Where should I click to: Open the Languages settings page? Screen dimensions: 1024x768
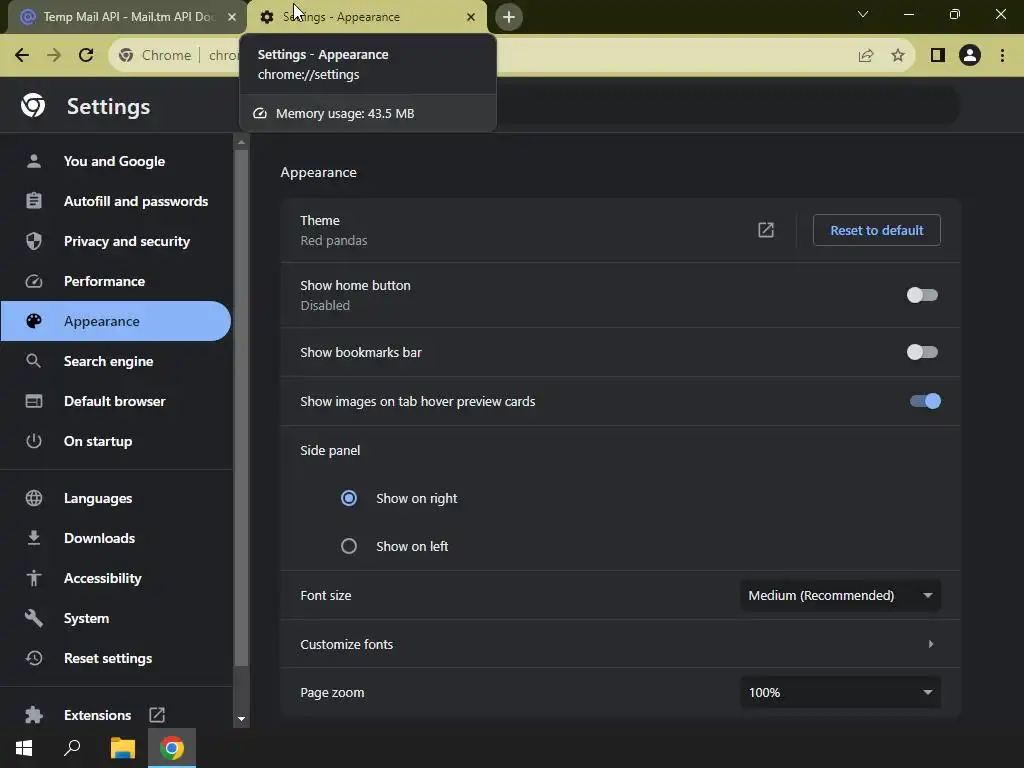click(x=116, y=498)
